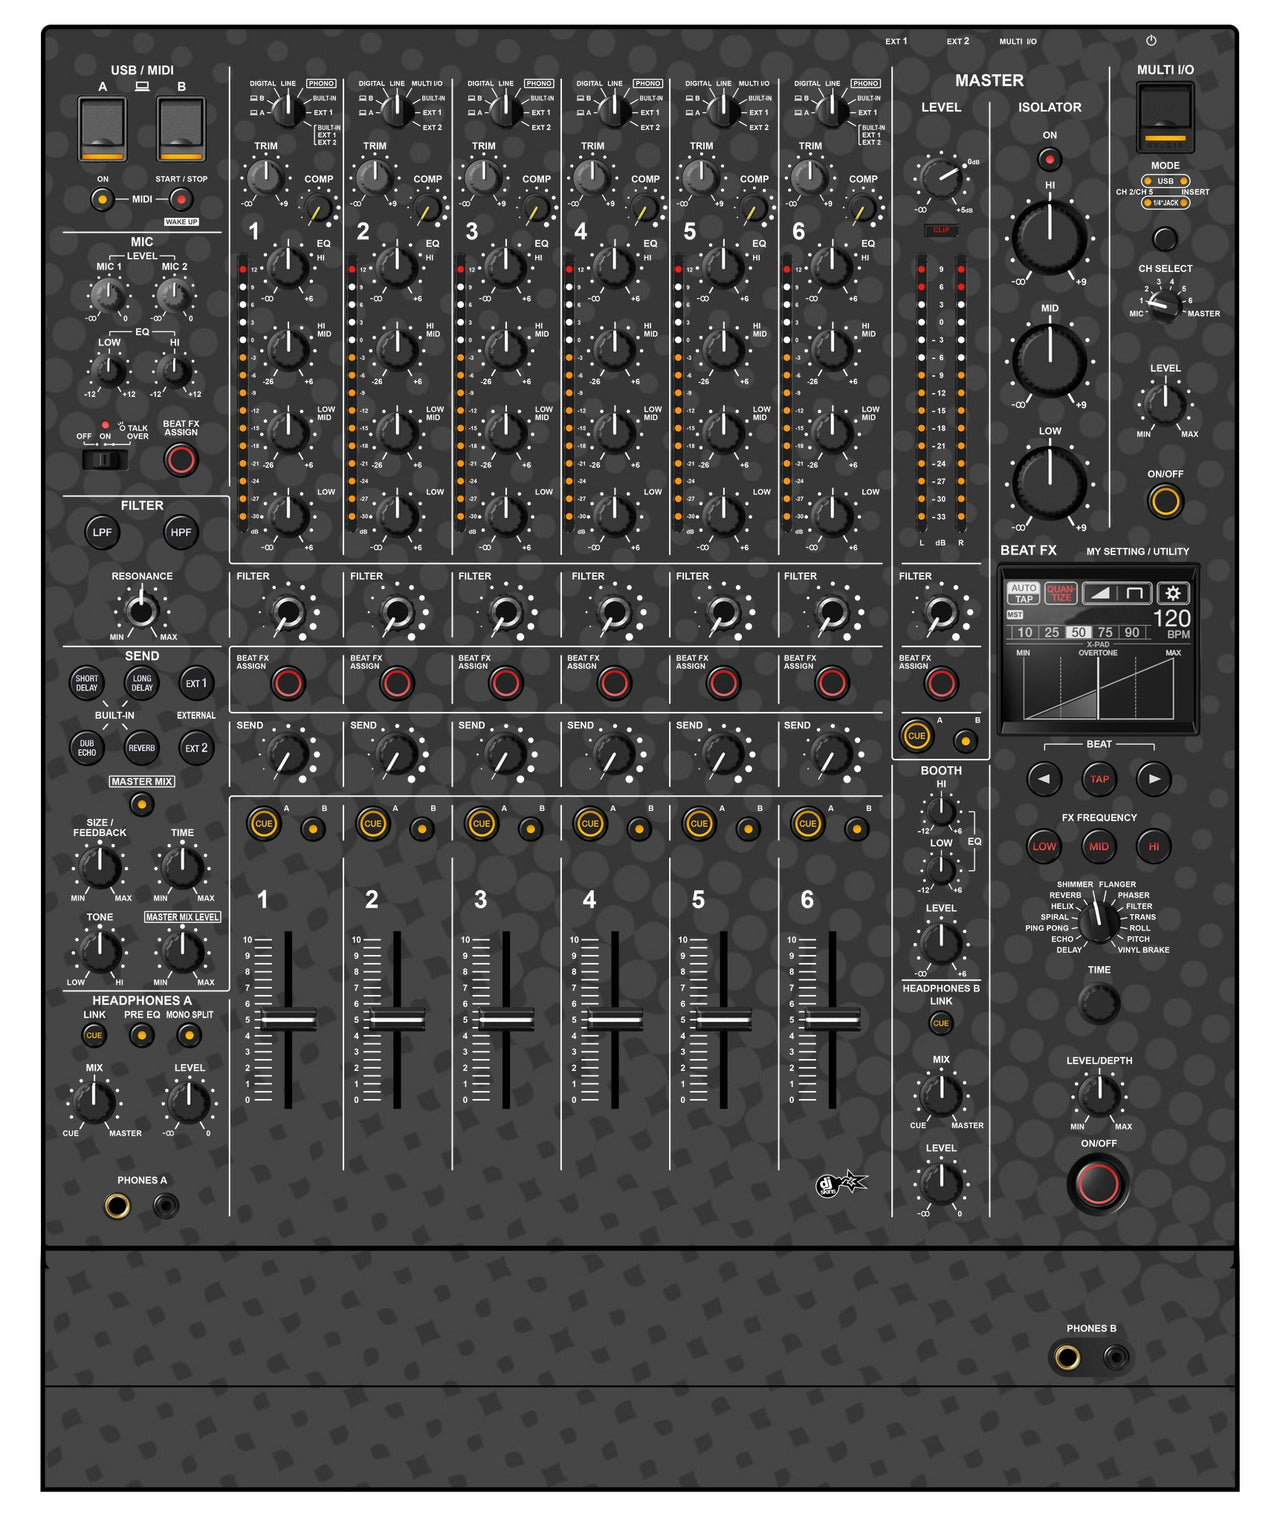Click the TAP tempo button
This screenshot has height=1522, width=1280.
tap(1099, 778)
